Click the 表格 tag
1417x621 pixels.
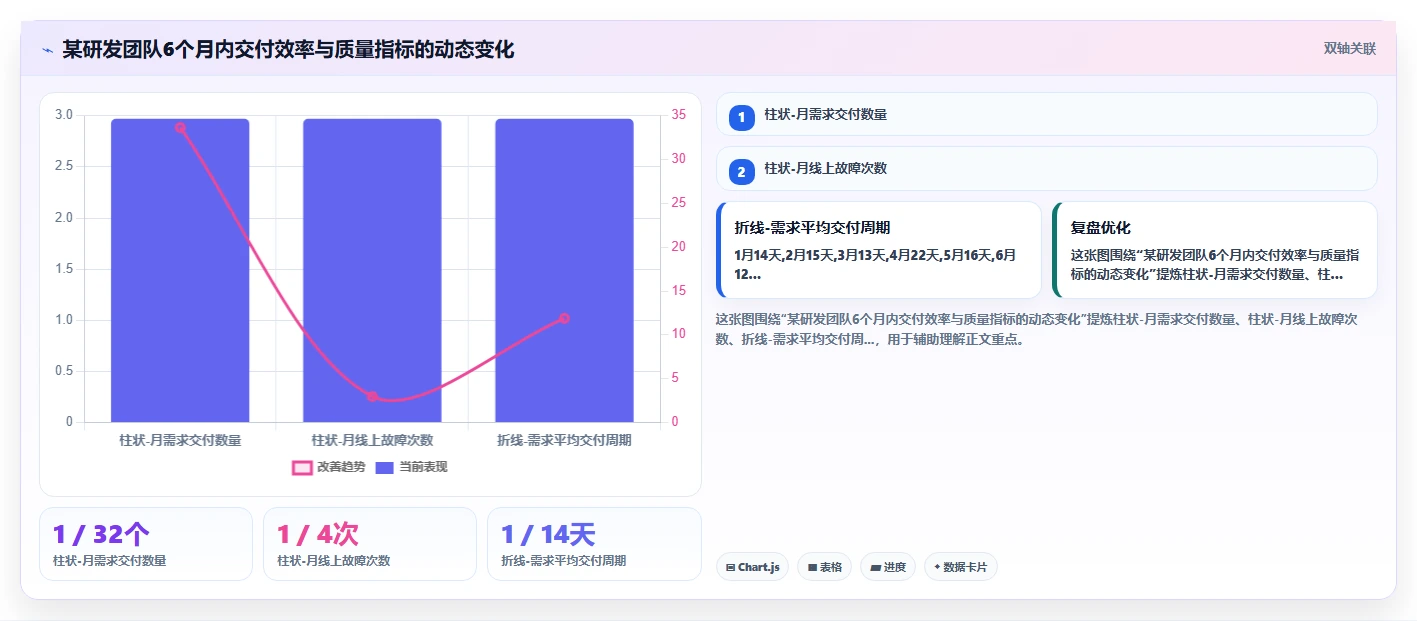point(824,567)
